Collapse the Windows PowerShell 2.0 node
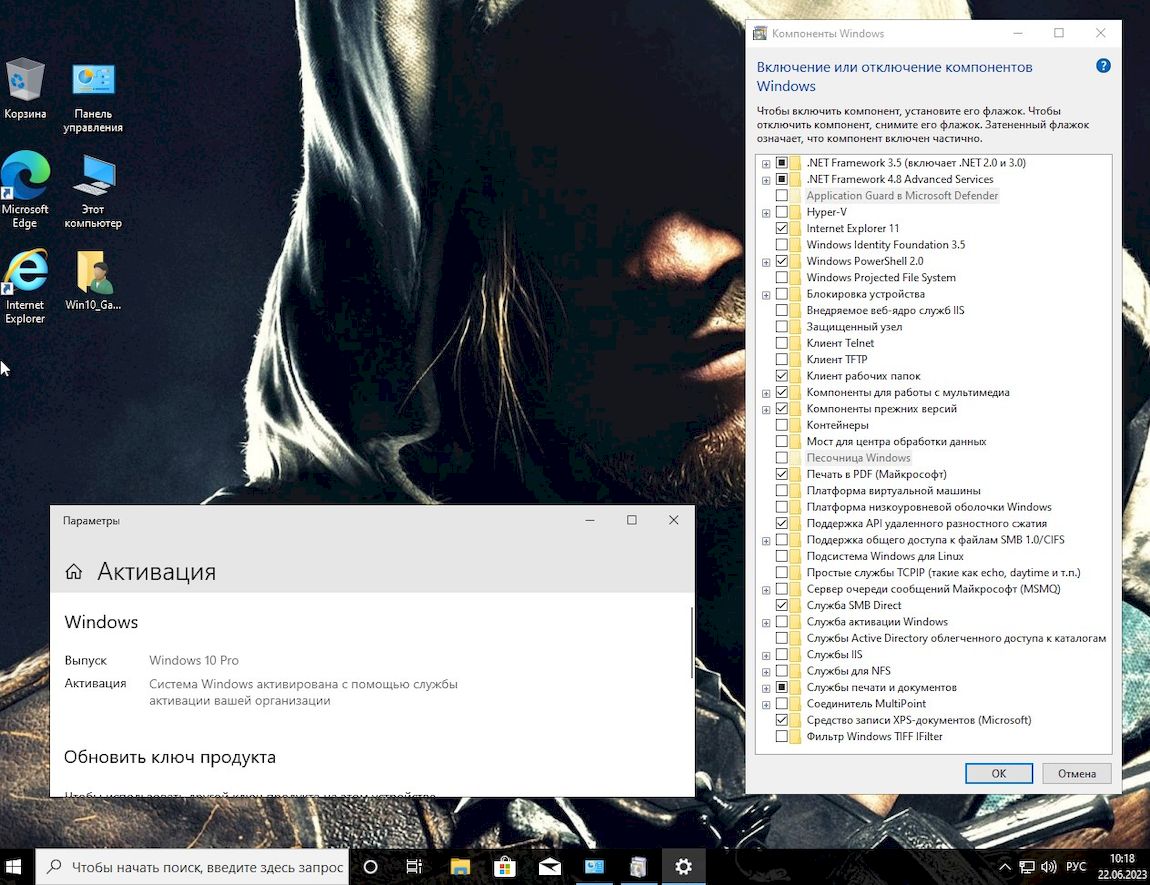Image resolution: width=1150 pixels, height=885 pixels. (766, 262)
